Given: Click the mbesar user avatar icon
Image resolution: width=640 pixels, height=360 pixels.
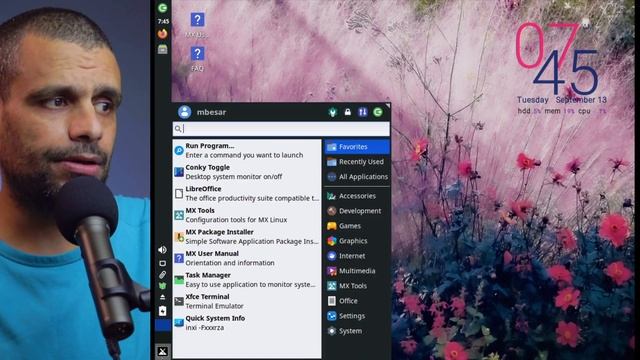Looking at the screenshot, I should point(184,112).
